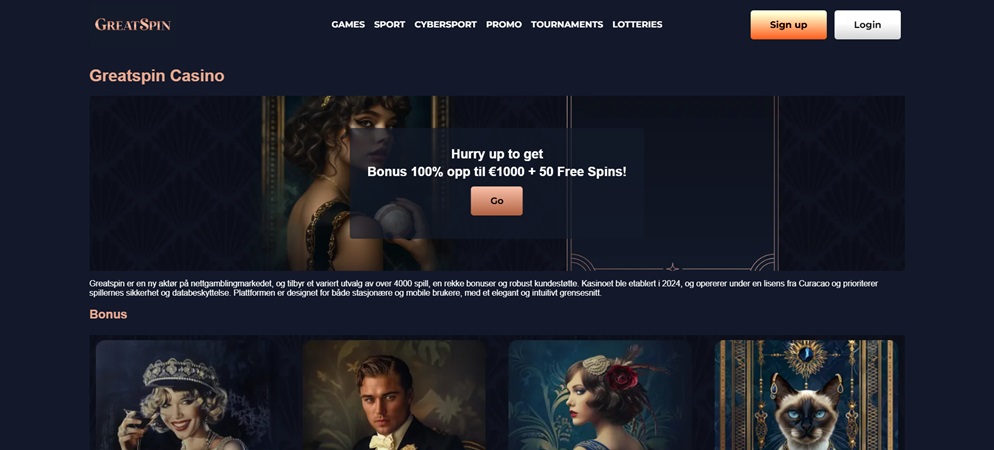Click the orange Sign up button
This screenshot has width=994, height=450.
pos(788,25)
